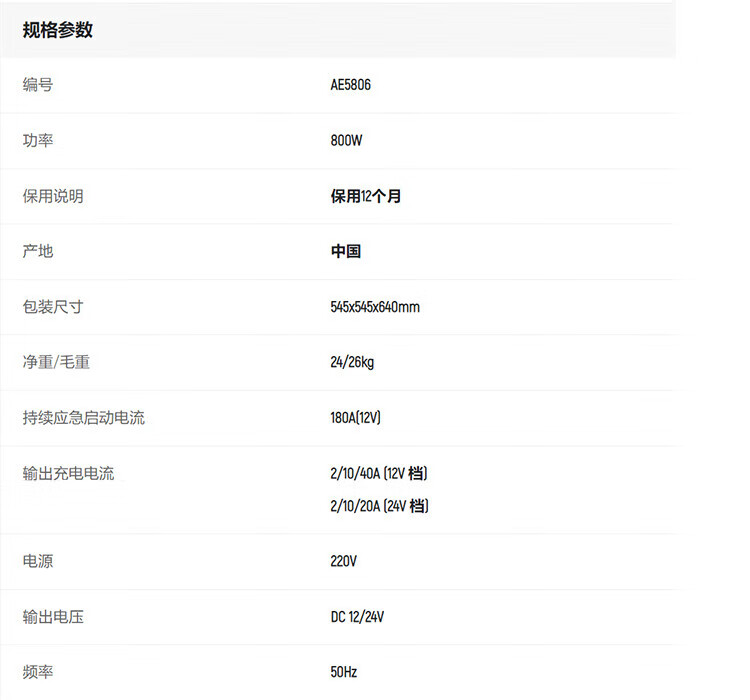Viewport: 750px width, 700px height.
Task: Select the 编号 label
Action: pyautogui.click(x=38, y=85)
